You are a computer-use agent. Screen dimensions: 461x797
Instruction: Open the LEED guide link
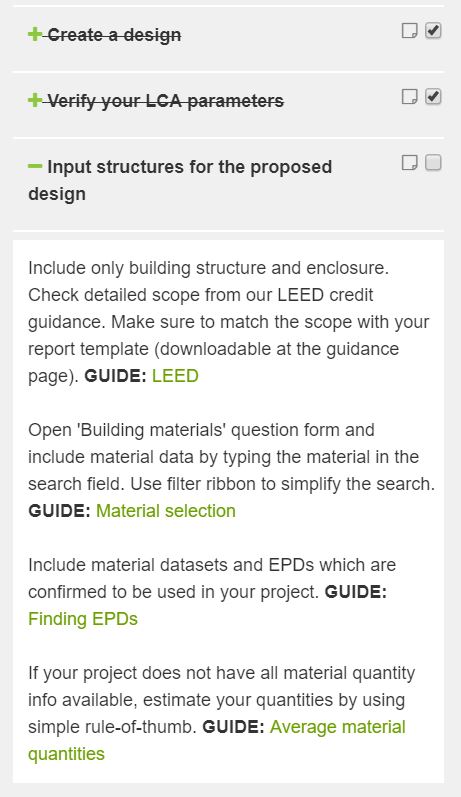tap(175, 376)
